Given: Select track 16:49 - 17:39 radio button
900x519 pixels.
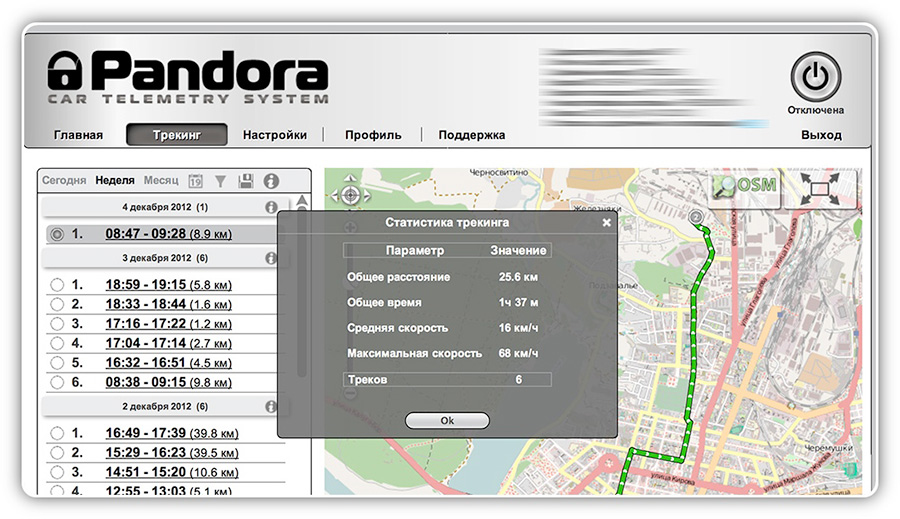Looking at the screenshot, I should click(x=57, y=433).
